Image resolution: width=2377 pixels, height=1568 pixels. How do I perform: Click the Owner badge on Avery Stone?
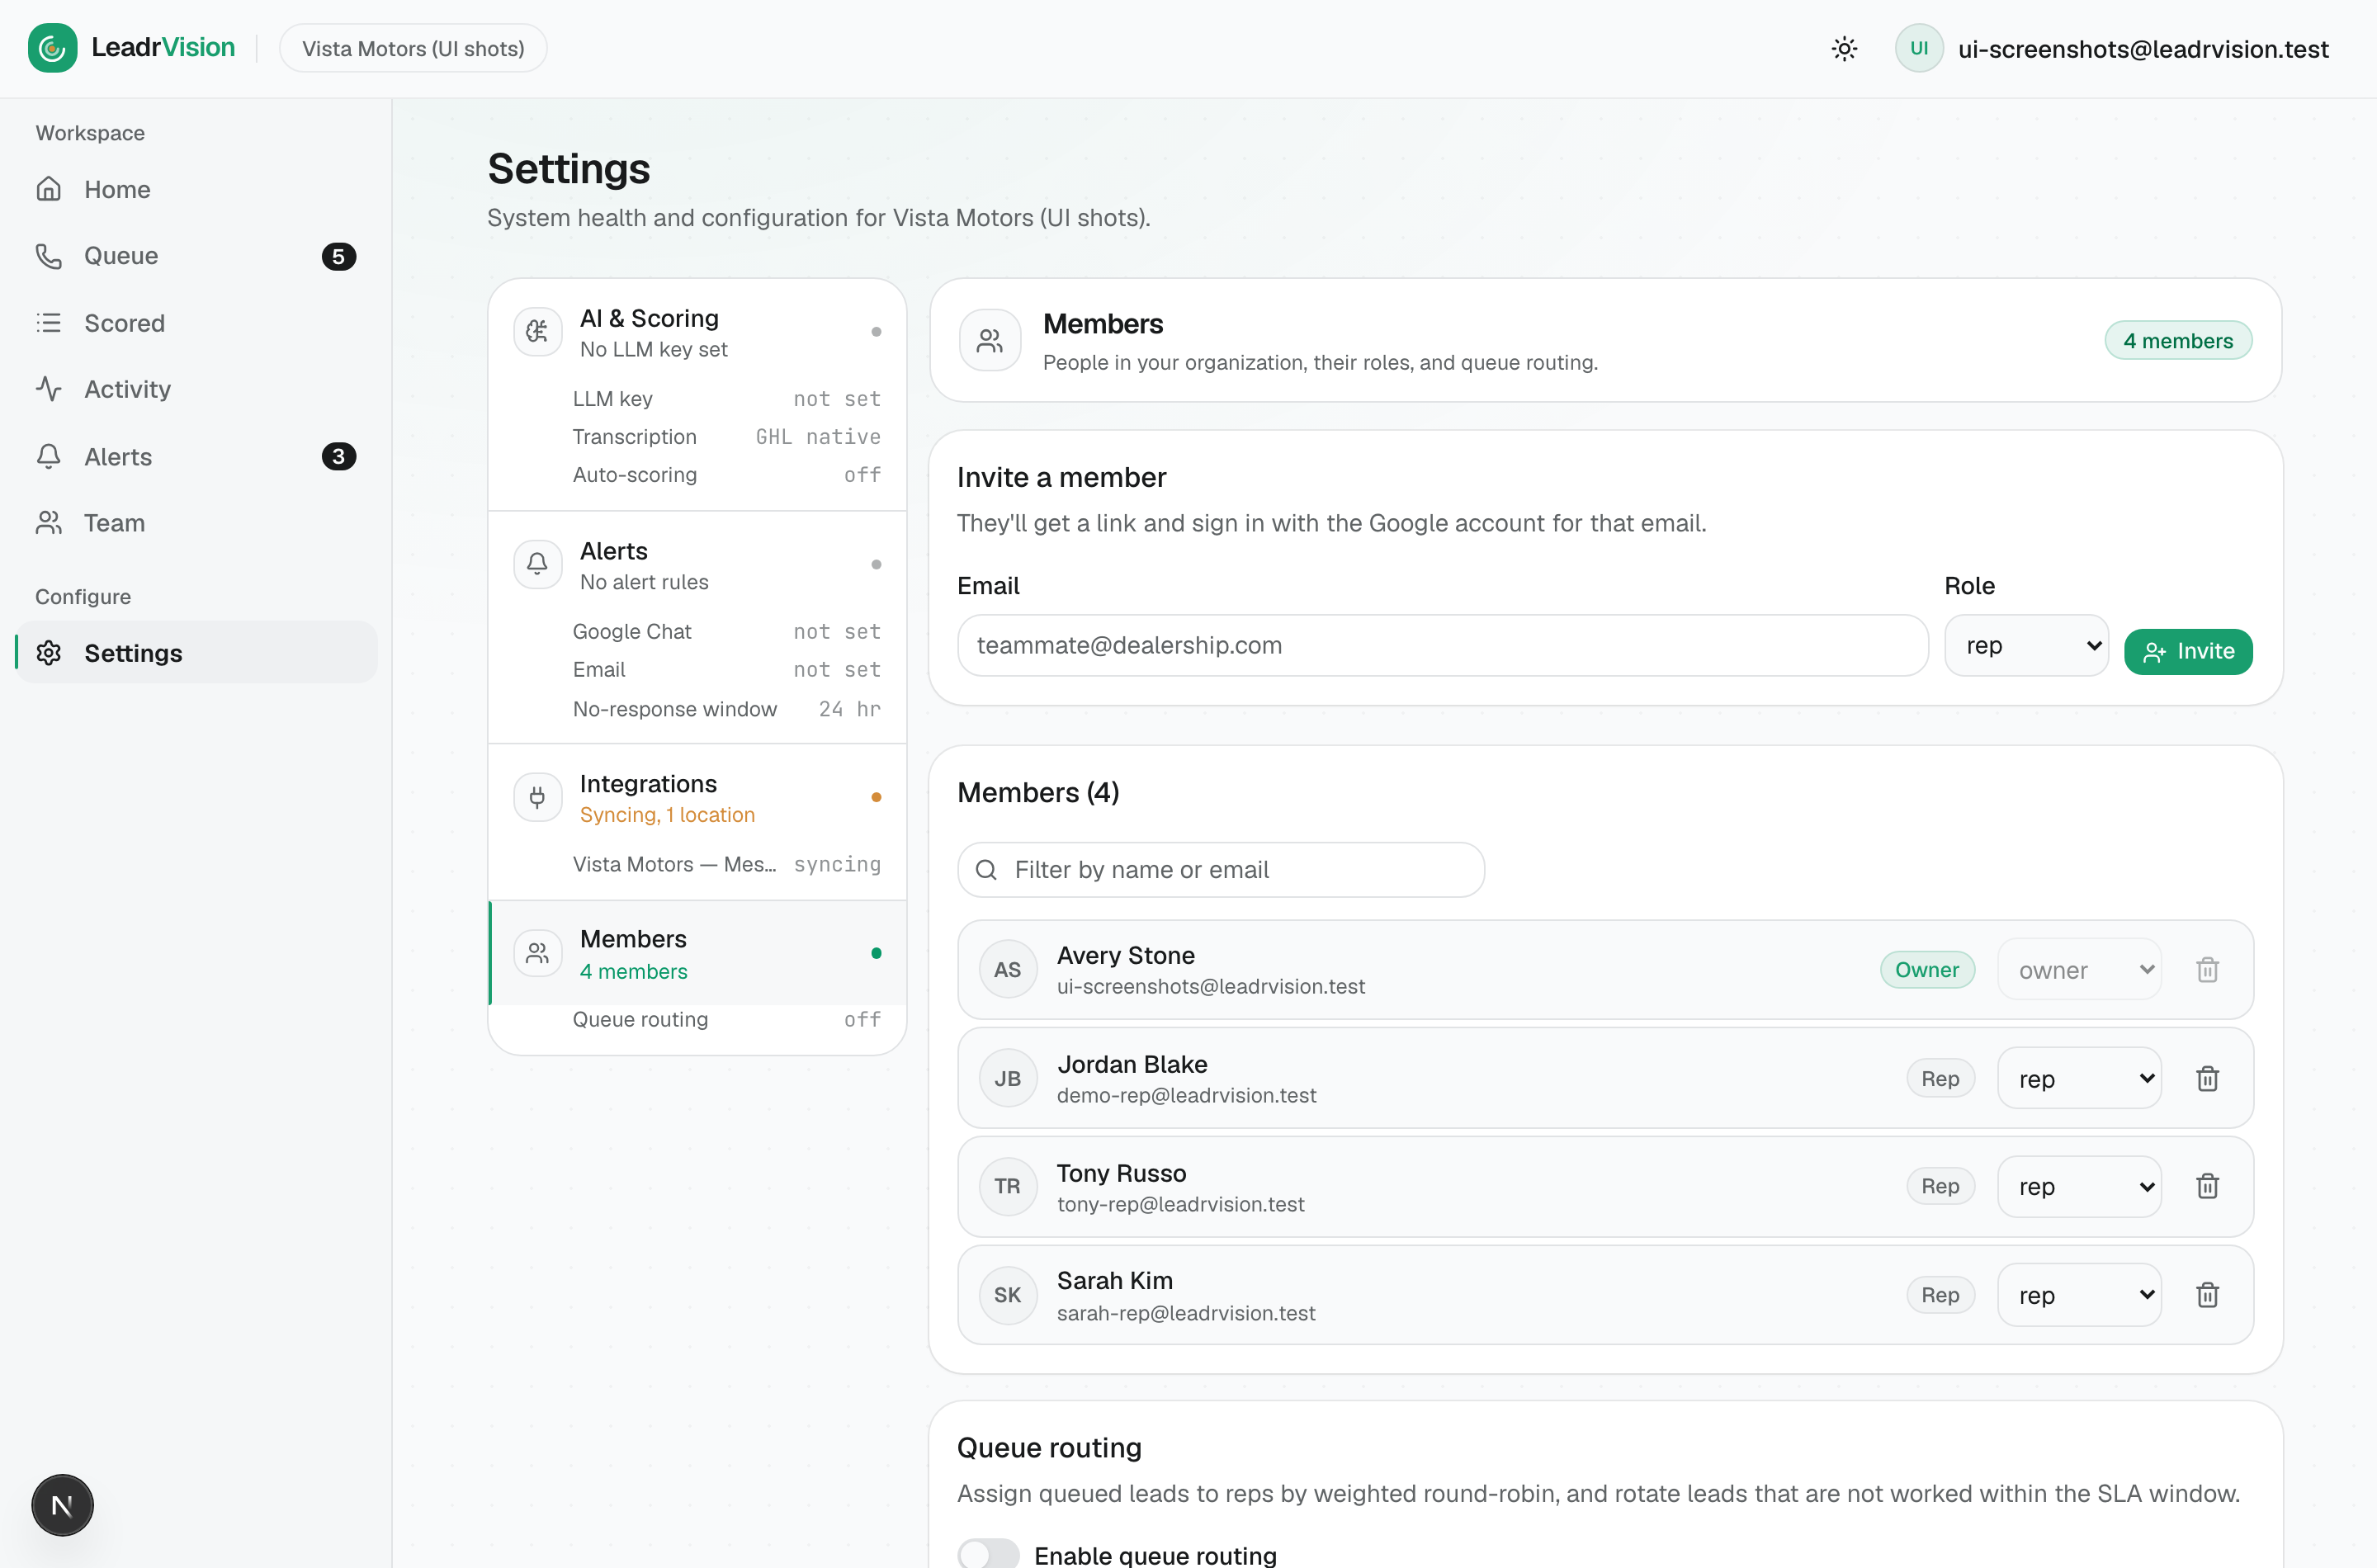(x=1927, y=970)
